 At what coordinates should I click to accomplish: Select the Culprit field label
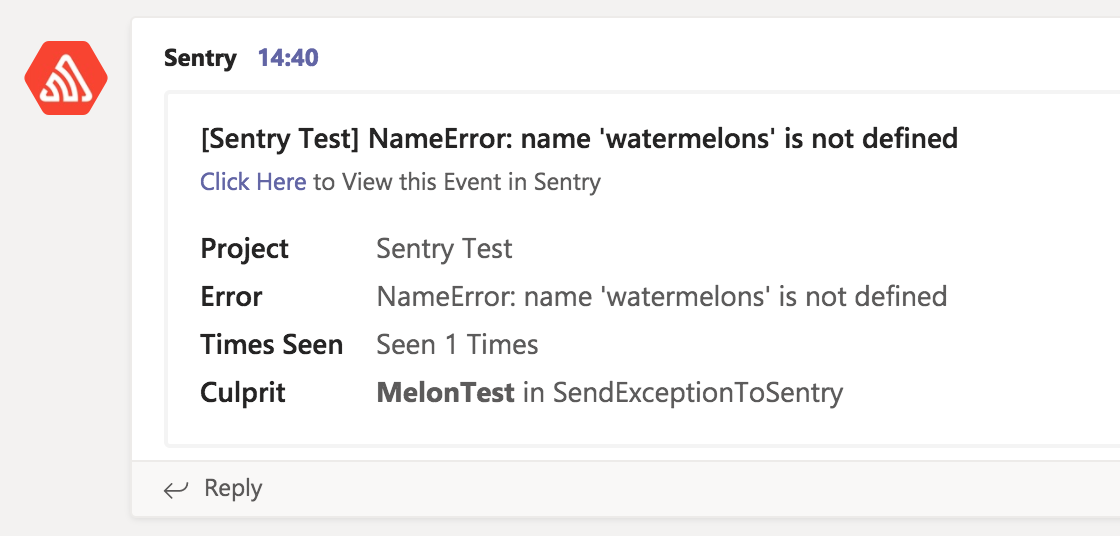pos(243,393)
